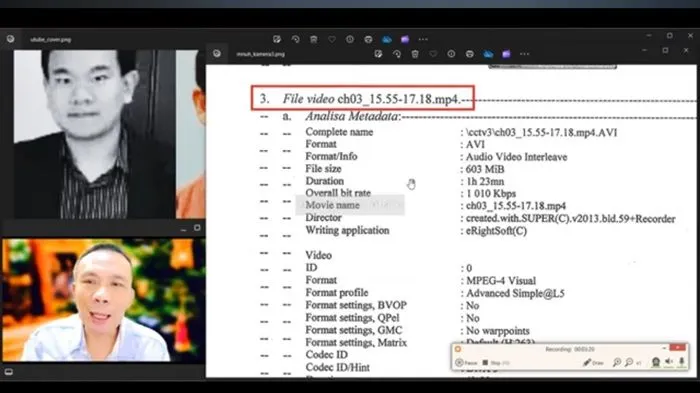Click the orange recorder logo icon

[458, 349]
